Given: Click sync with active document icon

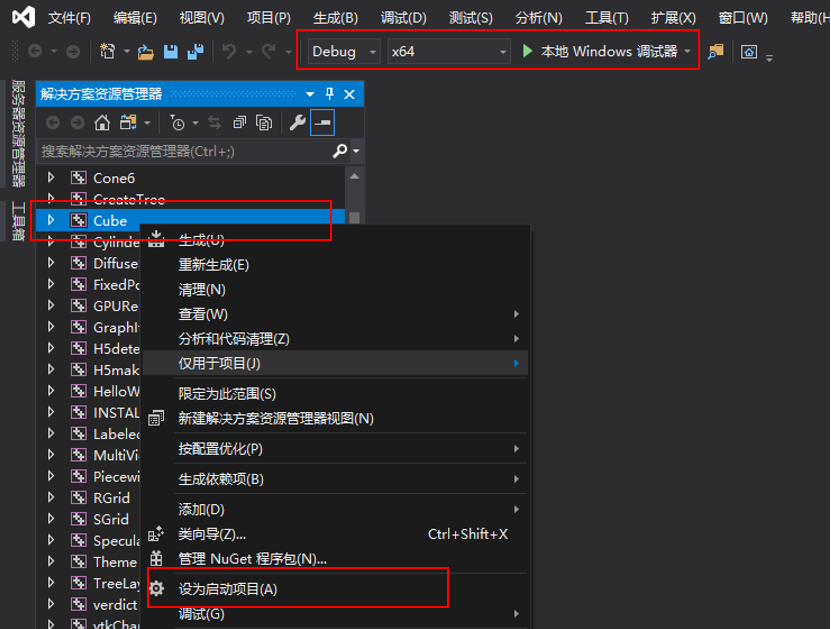Looking at the screenshot, I should click(x=215, y=123).
